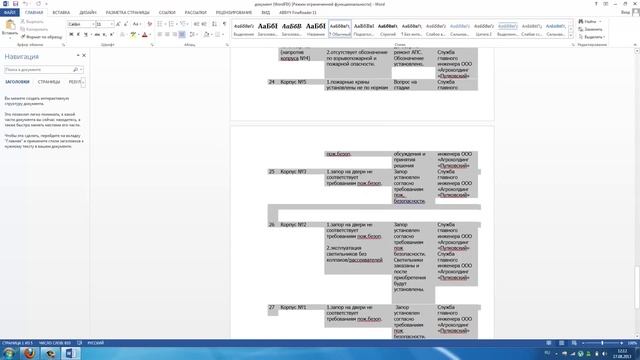Close the Навигация pane
This screenshot has width=640, height=360.
pyautogui.click(x=84, y=55)
